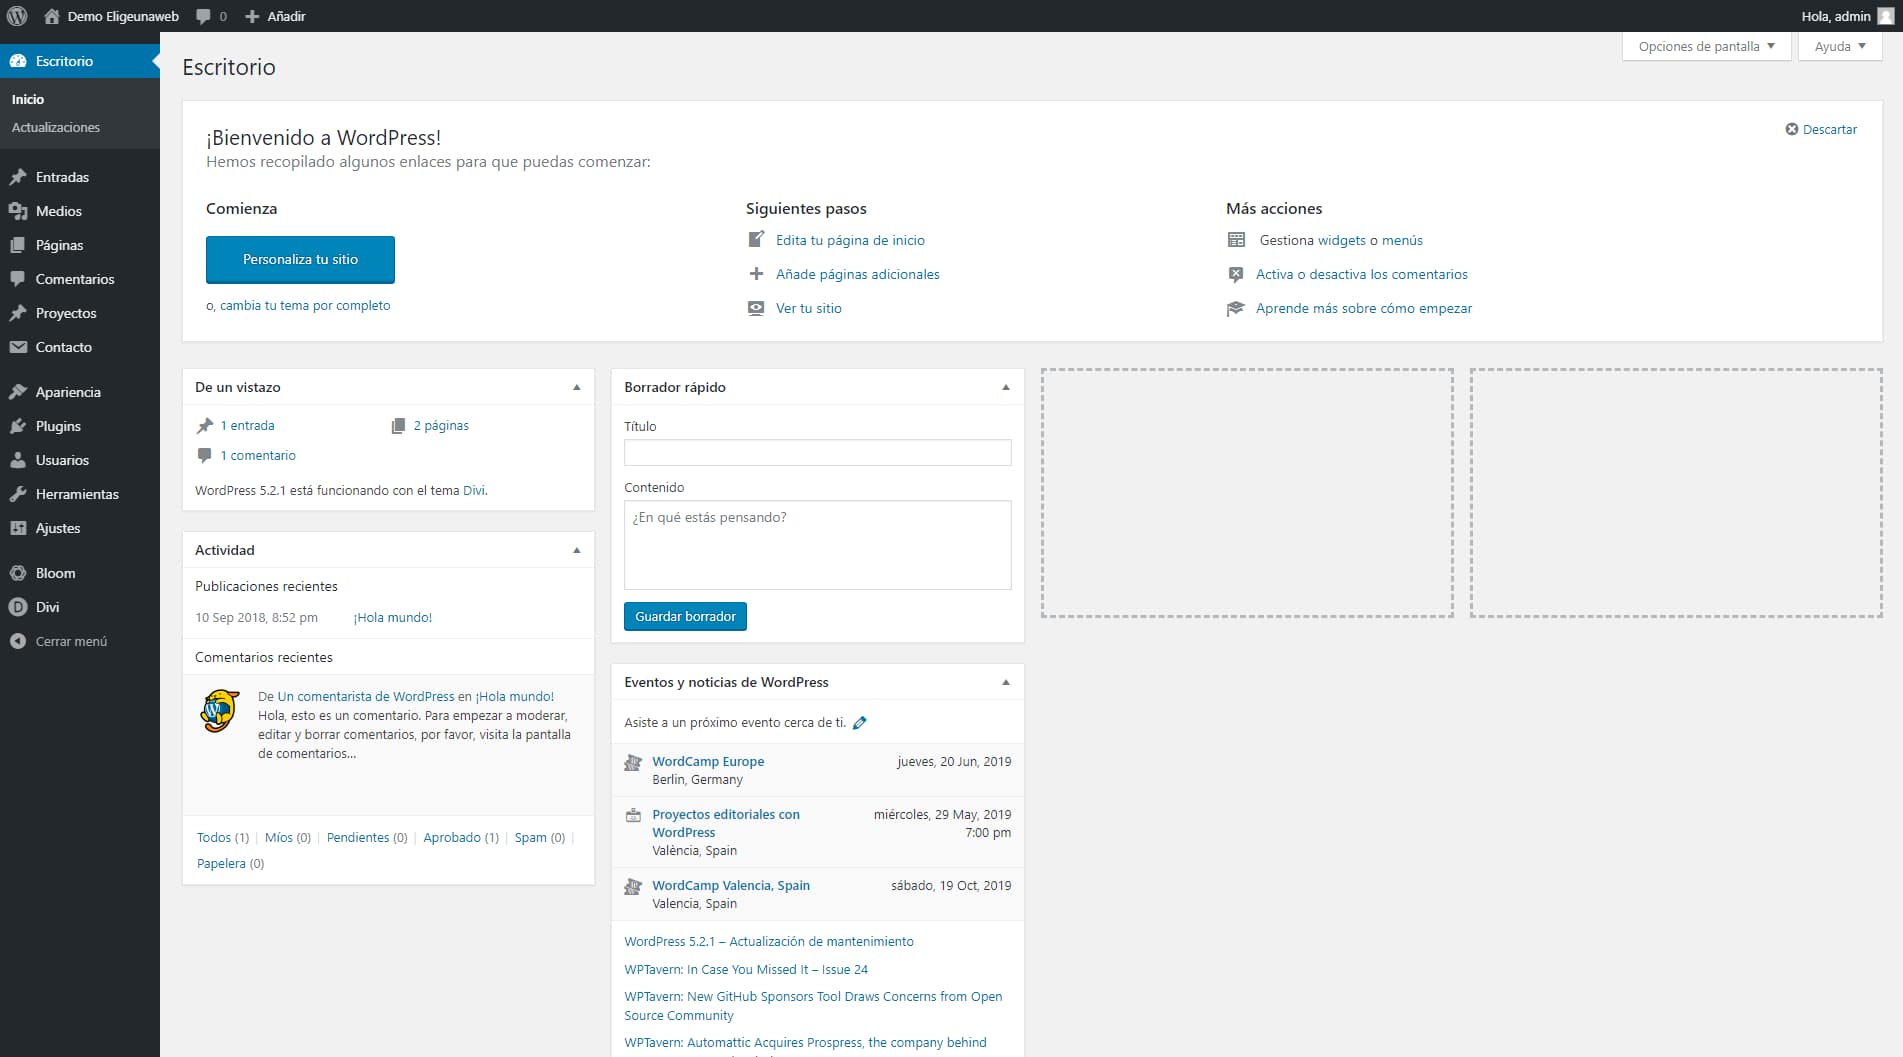This screenshot has width=1903, height=1057.
Task: Collapse the De un vistazo widget
Action: pos(576,387)
